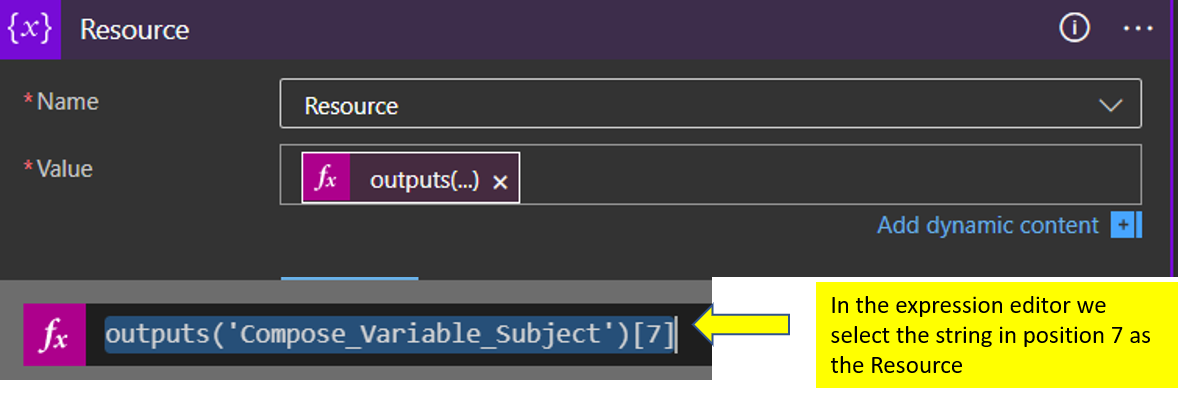Open the ellipsis more options menu
This screenshot has width=1178, height=395.
coord(1137,29)
